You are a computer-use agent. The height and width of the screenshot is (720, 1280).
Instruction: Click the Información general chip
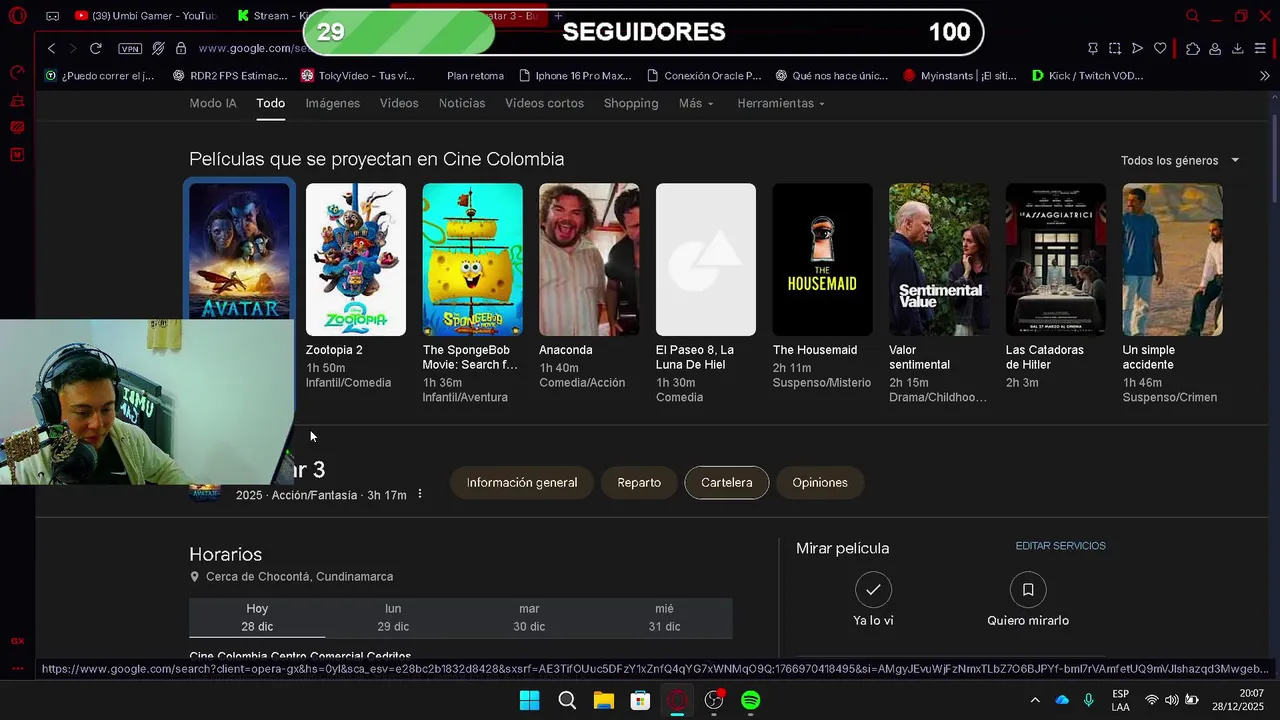coord(522,482)
